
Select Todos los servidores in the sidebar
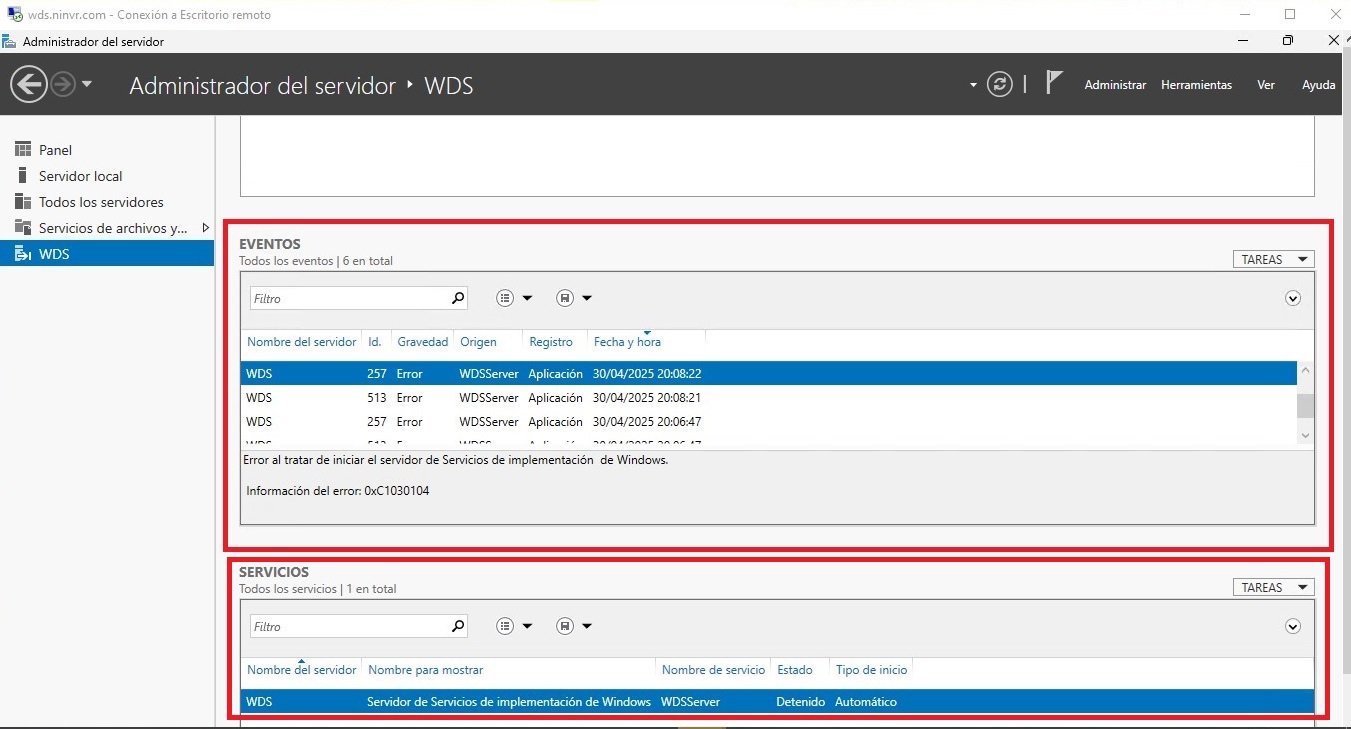click(107, 202)
